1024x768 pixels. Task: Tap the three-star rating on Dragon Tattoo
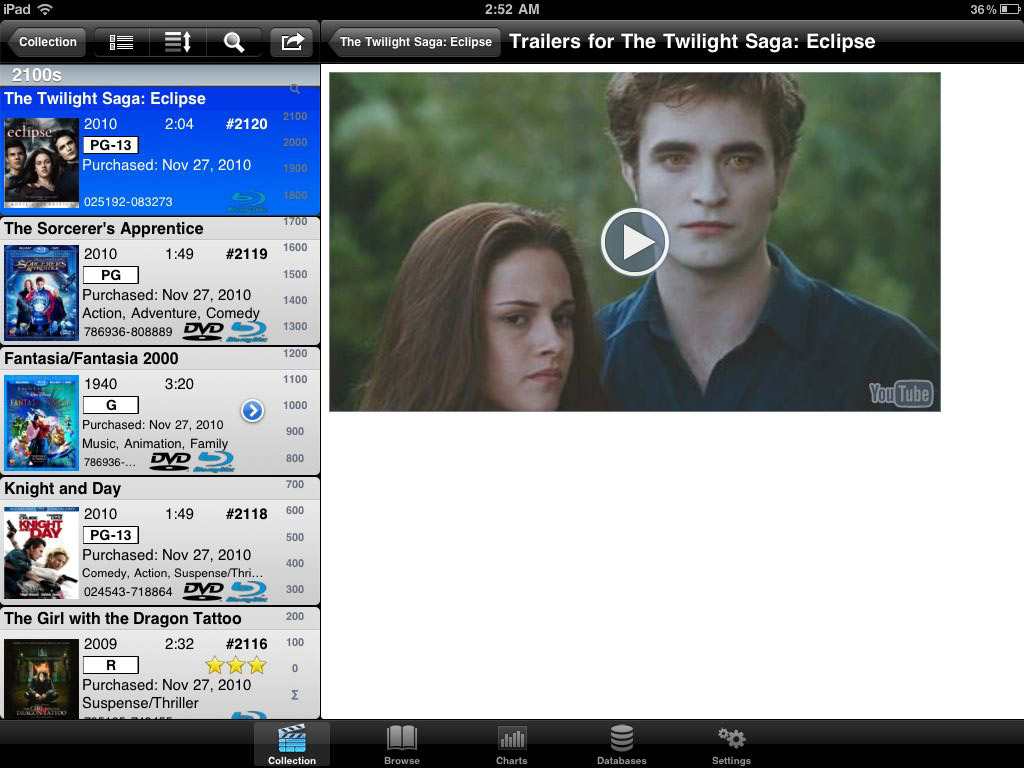coord(236,665)
